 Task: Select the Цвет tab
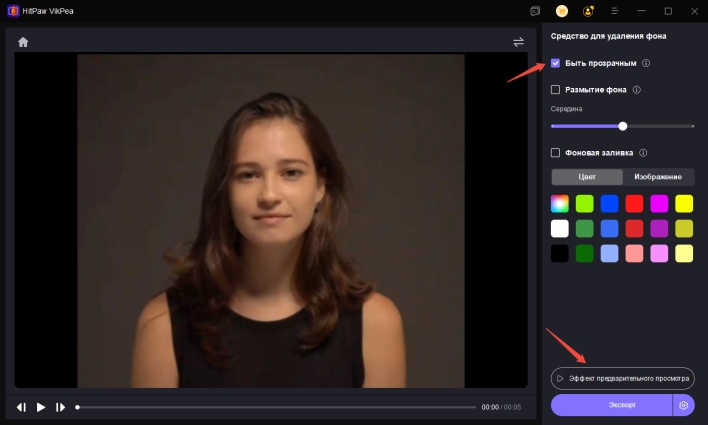[x=587, y=177]
